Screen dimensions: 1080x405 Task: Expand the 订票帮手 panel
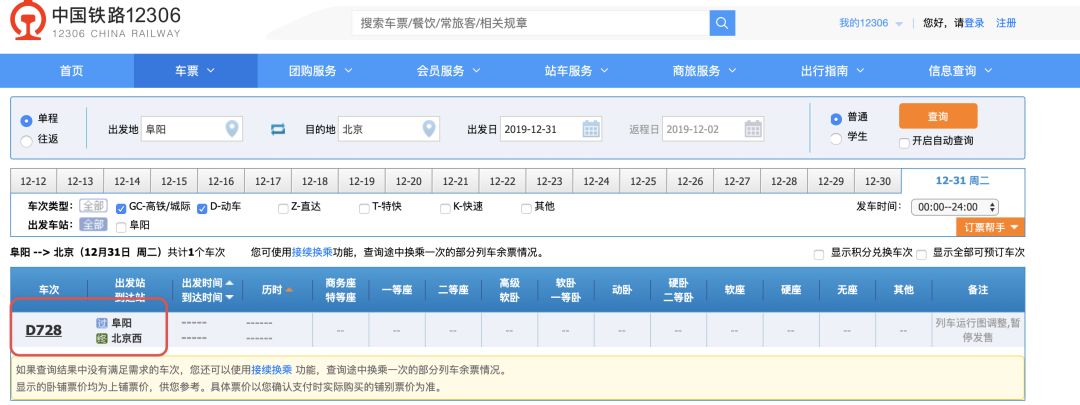[x=990, y=227]
